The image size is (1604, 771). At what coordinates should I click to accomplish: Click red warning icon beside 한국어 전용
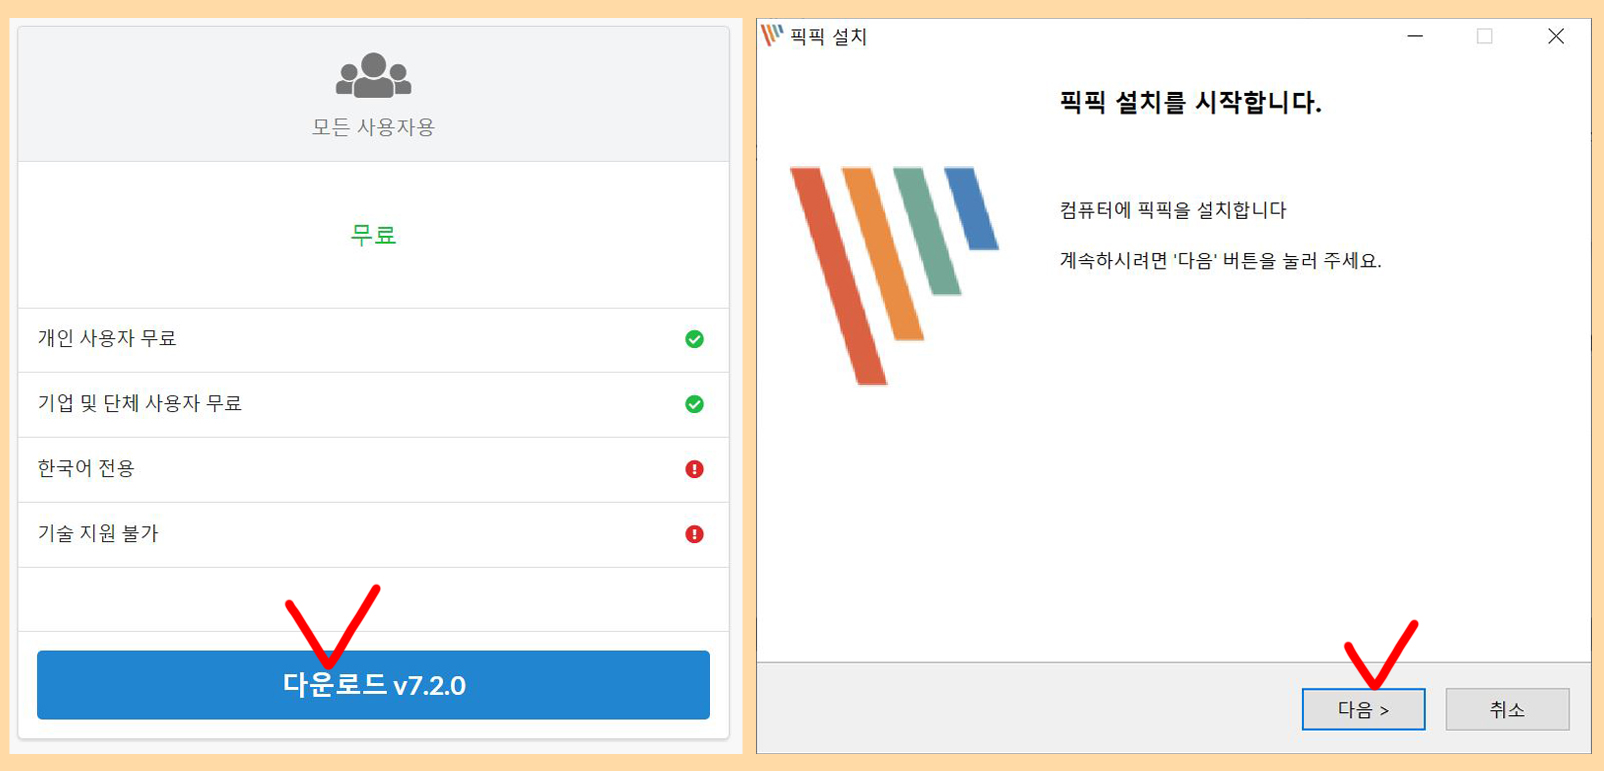point(694,469)
